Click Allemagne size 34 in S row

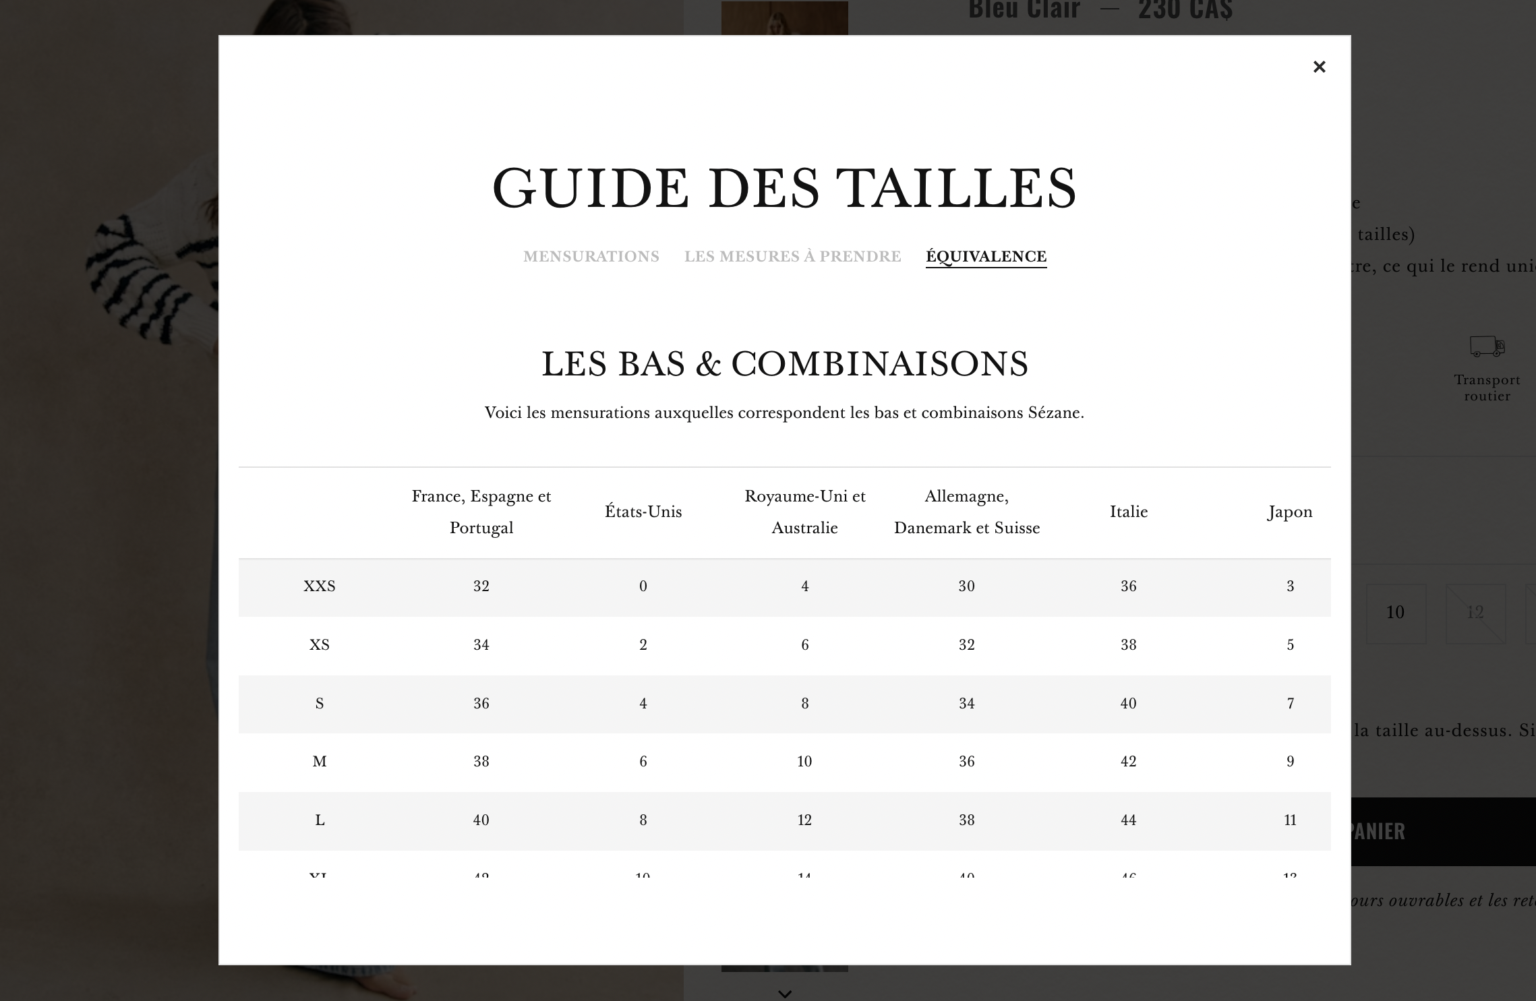click(x=967, y=704)
